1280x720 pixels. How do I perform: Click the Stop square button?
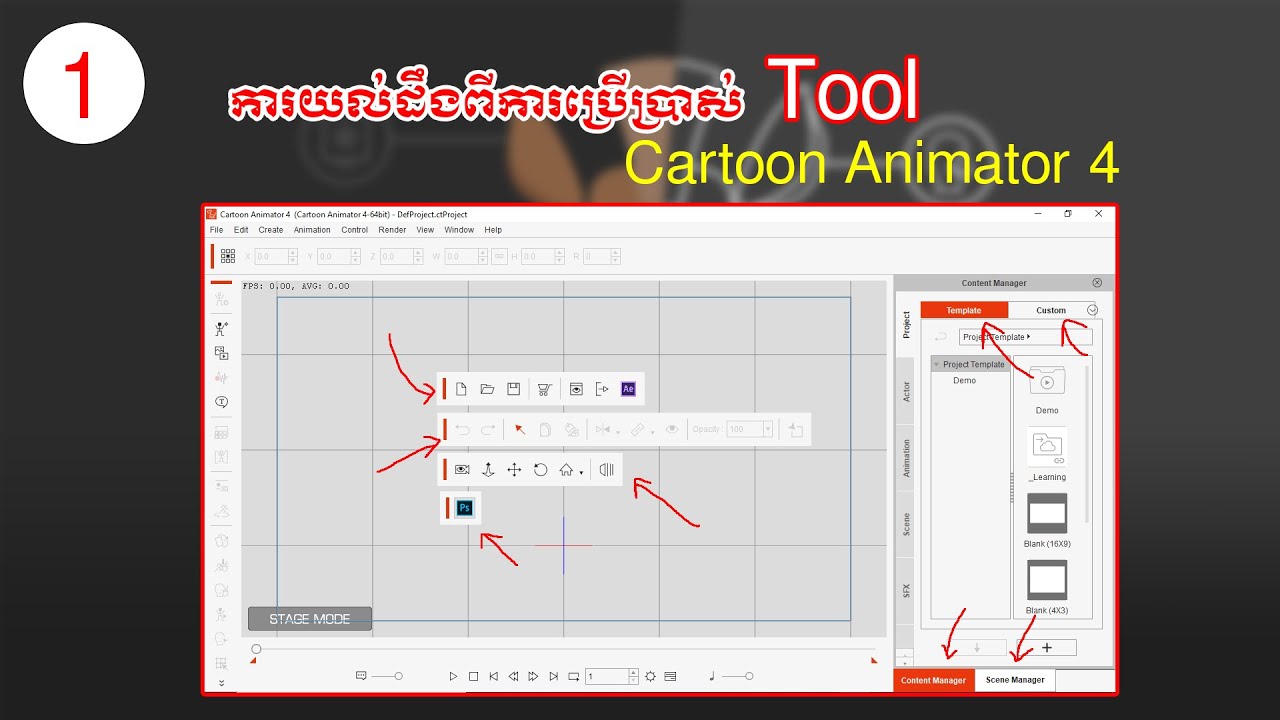474,676
